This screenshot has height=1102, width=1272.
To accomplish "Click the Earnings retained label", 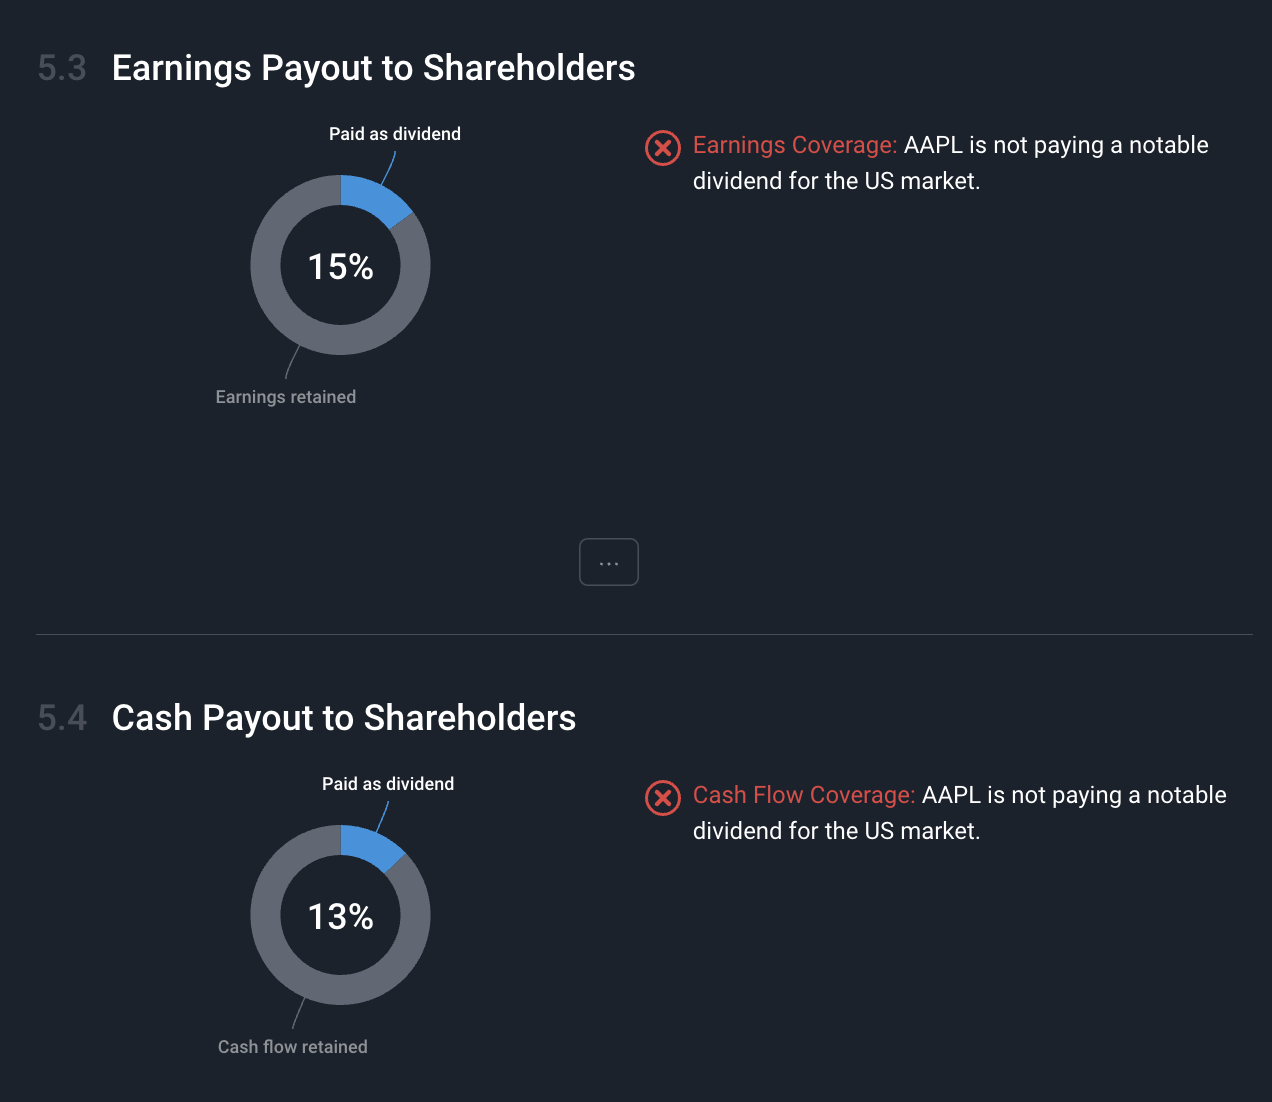I will click(x=286, y=397).
